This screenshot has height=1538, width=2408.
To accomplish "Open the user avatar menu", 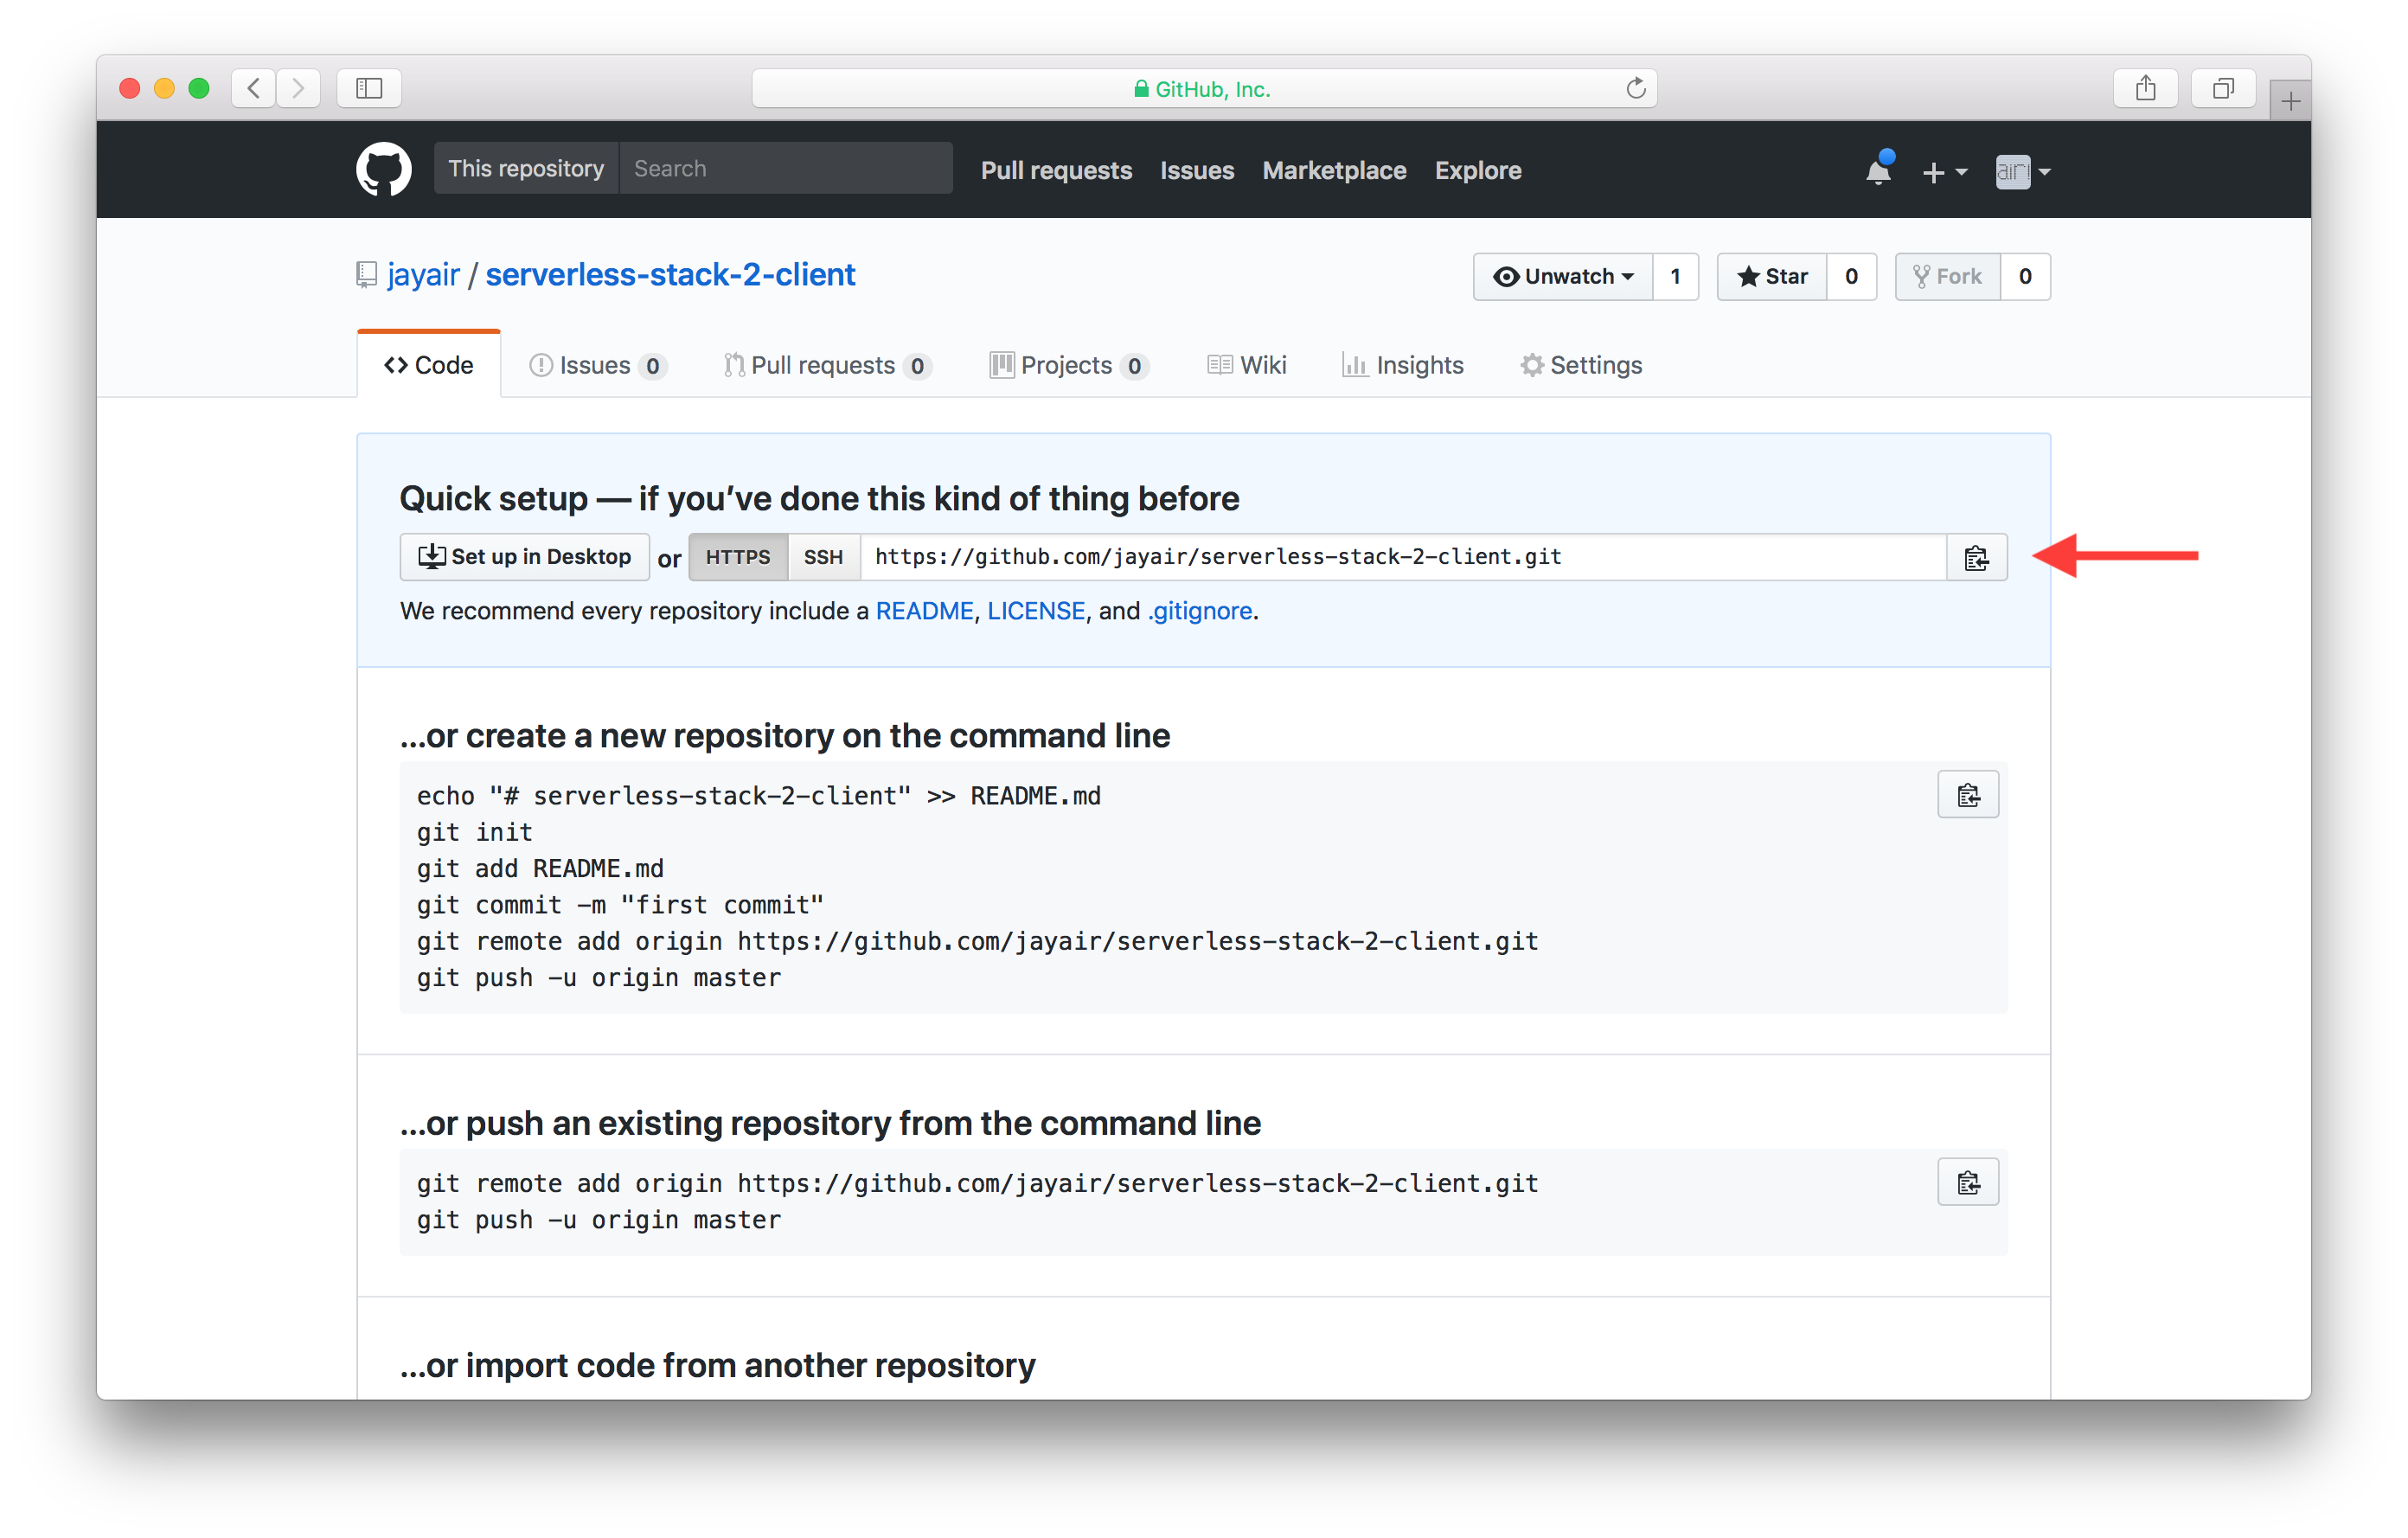I will [x=2022, y=172].
